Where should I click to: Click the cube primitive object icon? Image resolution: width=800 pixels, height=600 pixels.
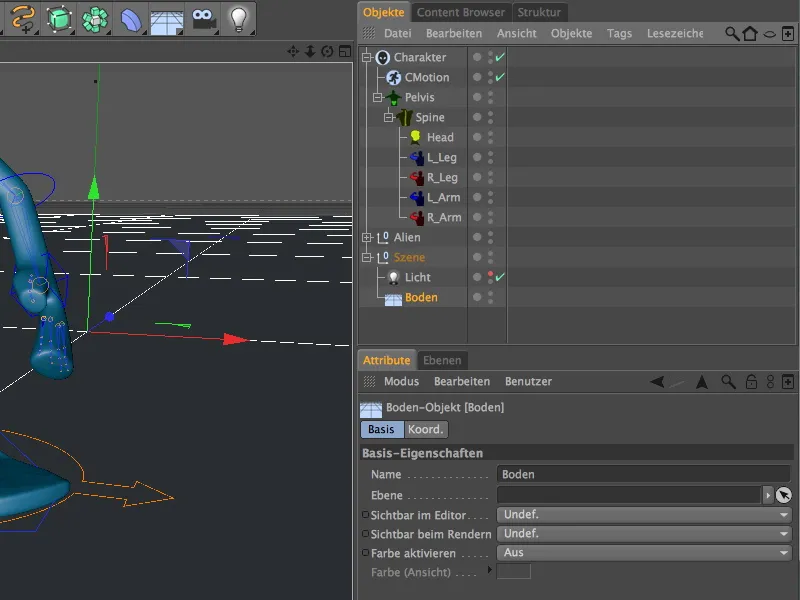(x=59, y=19)
